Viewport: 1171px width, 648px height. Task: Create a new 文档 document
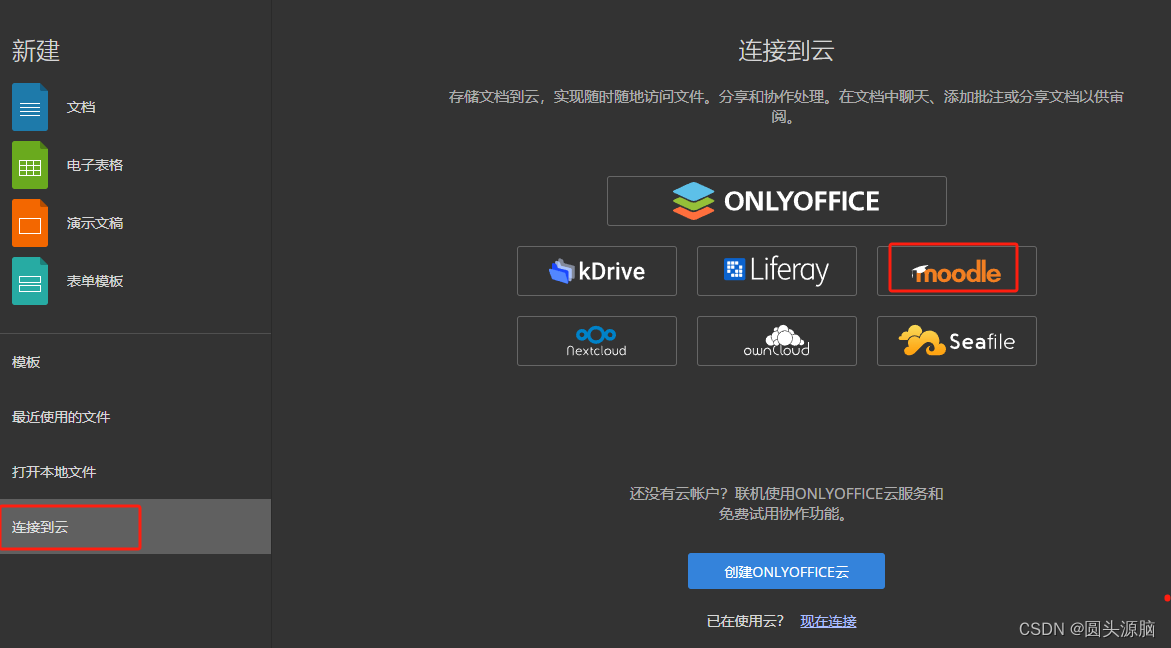pyautogui.click(x=81, y=108)
